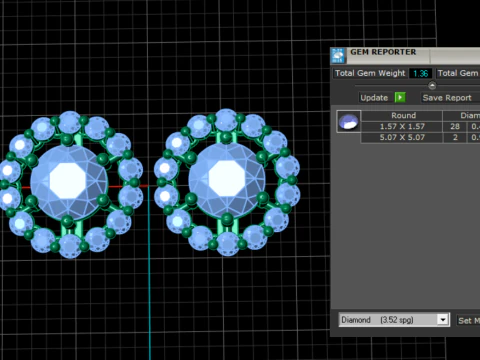Select the left earring's center stone
Image resolution: width=480 pixels, height=360 pixels.
pyautogui.click(x=68, y=182)
